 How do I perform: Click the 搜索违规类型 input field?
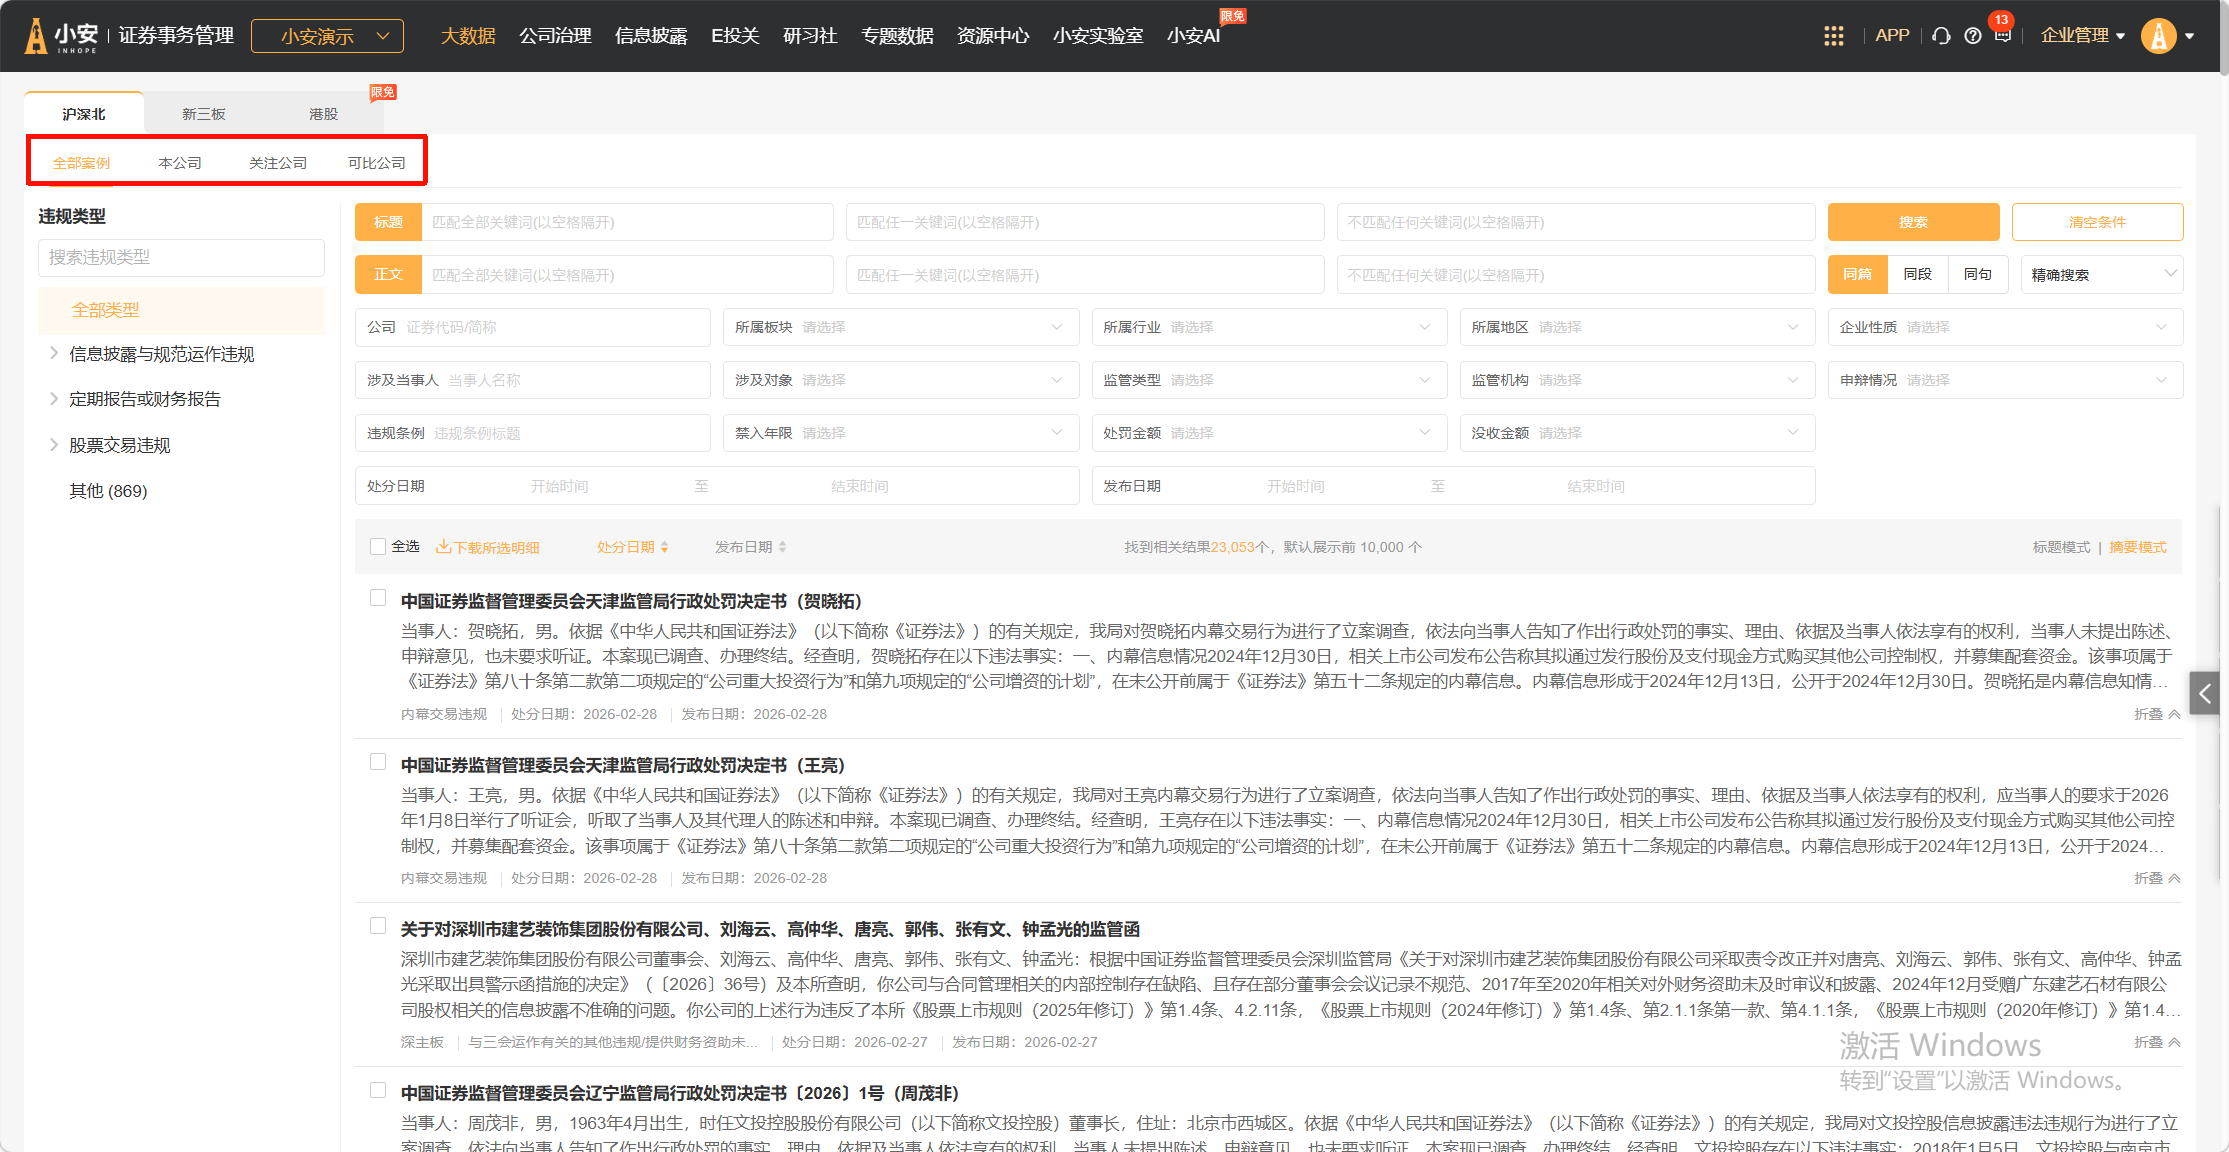click(181, 257)
